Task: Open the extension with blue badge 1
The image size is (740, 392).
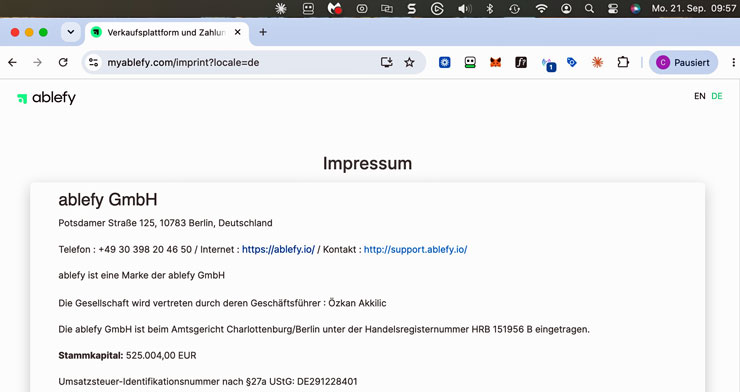Action: click(548, 64)
